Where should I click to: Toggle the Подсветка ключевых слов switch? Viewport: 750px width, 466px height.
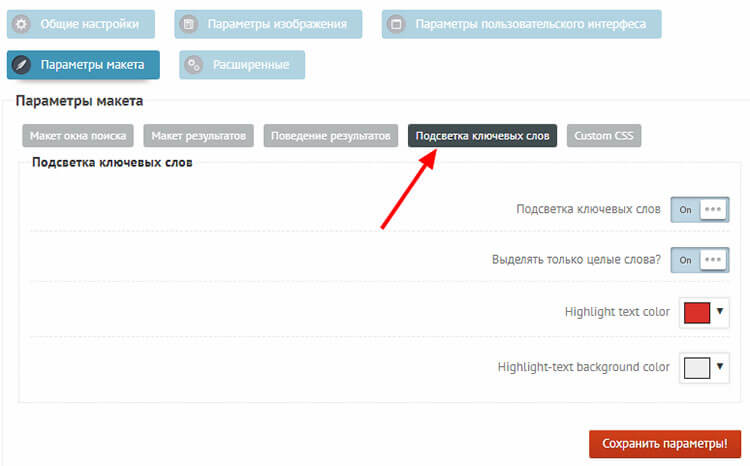tap(698, 209)
